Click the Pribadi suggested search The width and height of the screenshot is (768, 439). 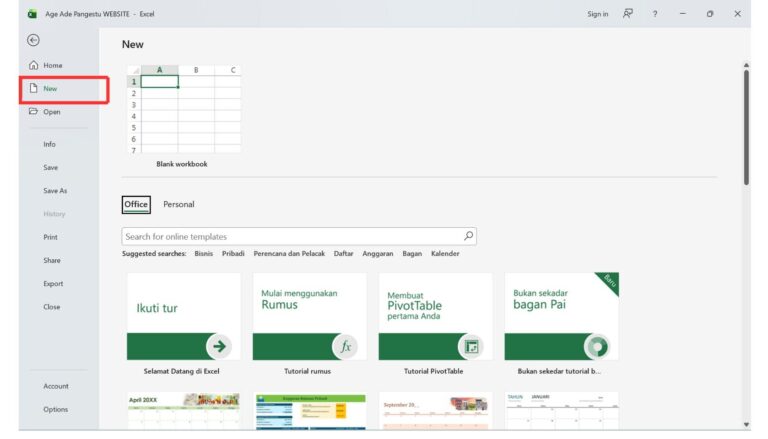[x=233, y=253]
